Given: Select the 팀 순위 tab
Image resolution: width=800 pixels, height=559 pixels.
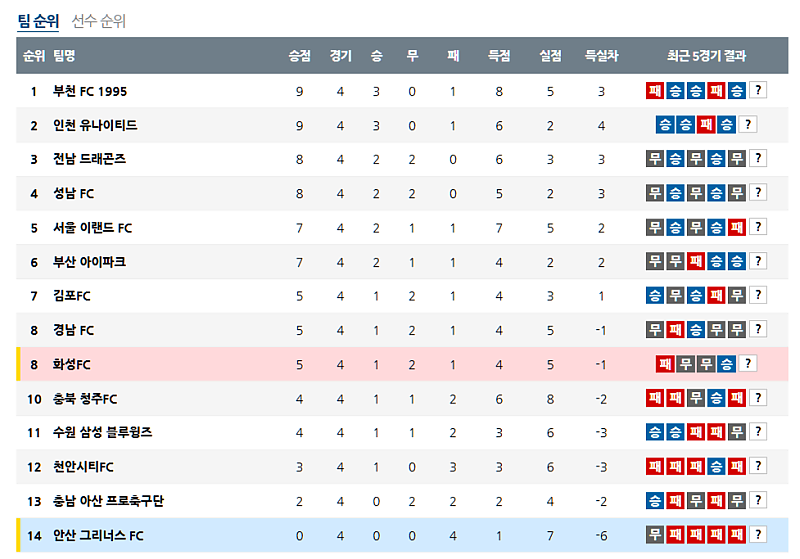Looking at the screenshot, I should (x=39, y=21).
